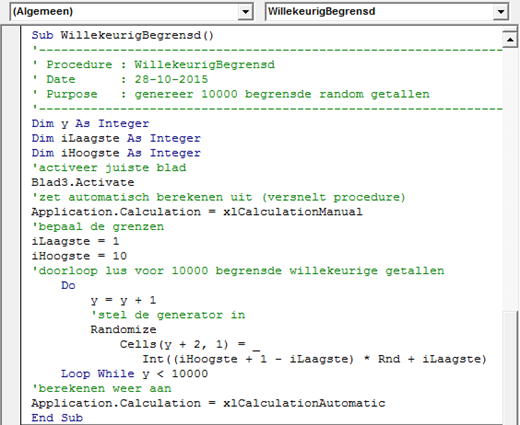Click the comment 'bepaal de grenzen'
The height and width of the screenshot is (425, 520).
pyautogui.click(x=98, y=227)
